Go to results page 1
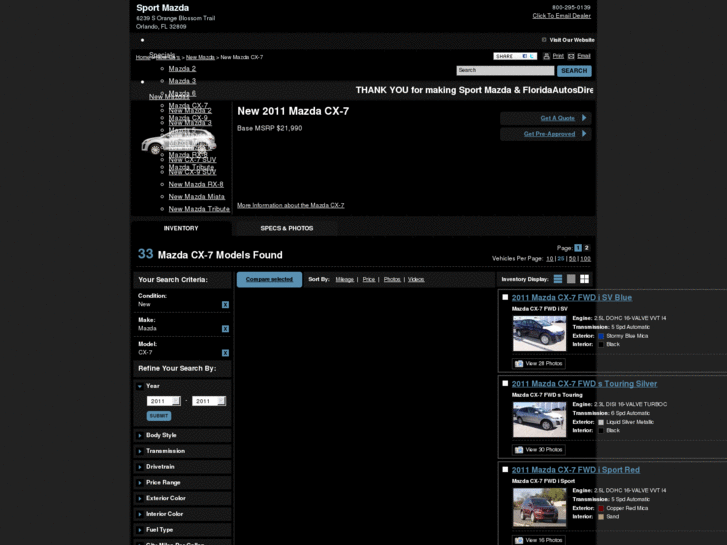The height and width of the screenshot is (545, 727). click(x=578, y=248)
